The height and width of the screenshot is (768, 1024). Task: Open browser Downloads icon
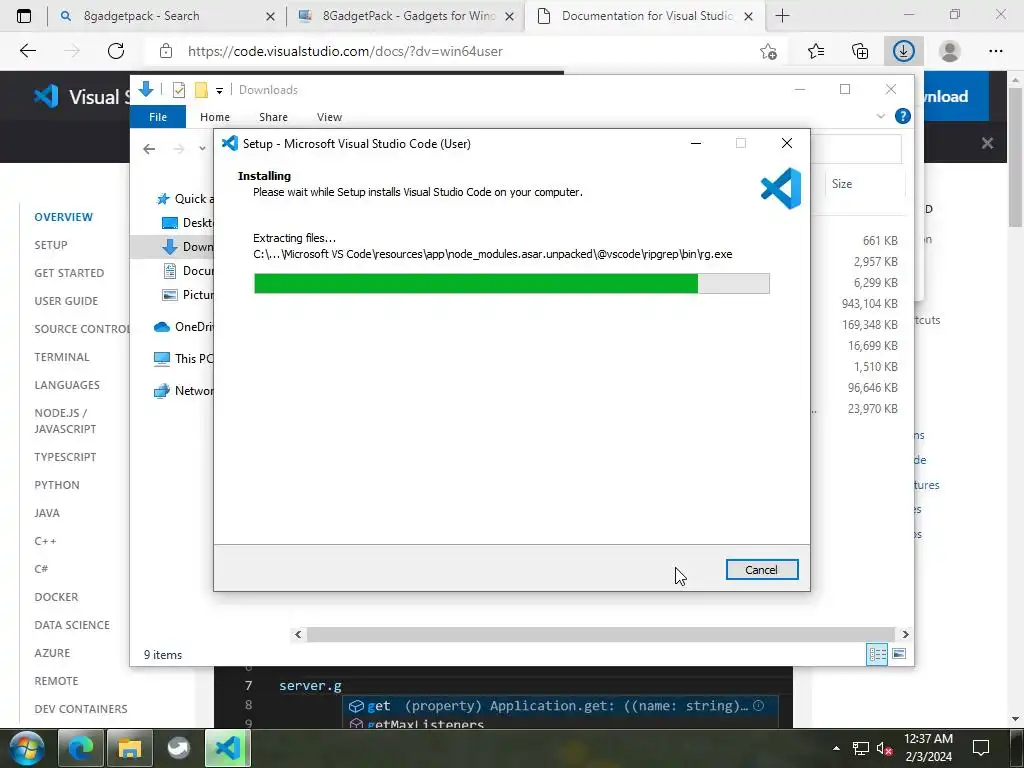point(904,51)
